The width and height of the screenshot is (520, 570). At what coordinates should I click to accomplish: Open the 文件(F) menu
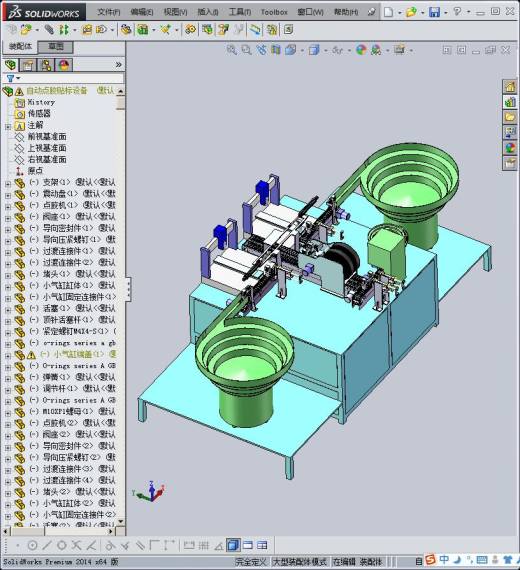(109, 12)
